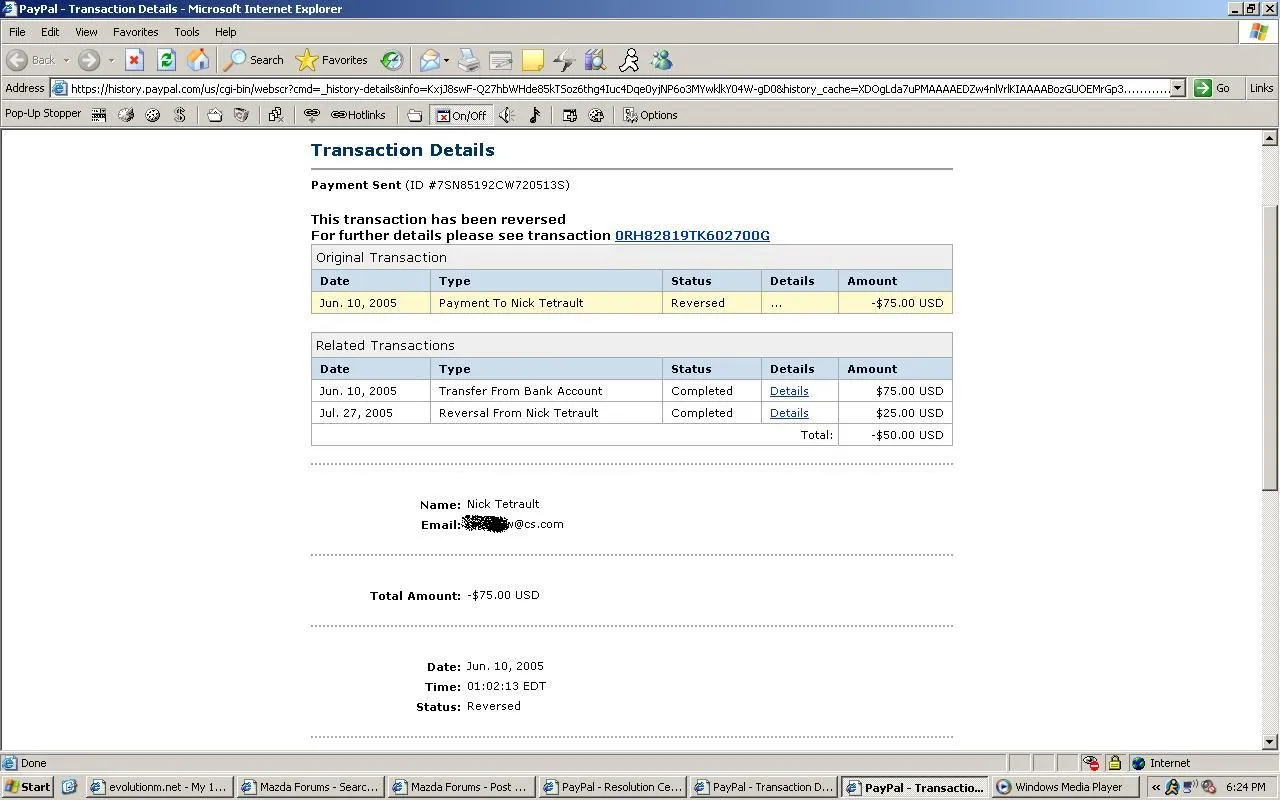
Task: Click the folder icon left of On/Off
Action: coord(414,115)
